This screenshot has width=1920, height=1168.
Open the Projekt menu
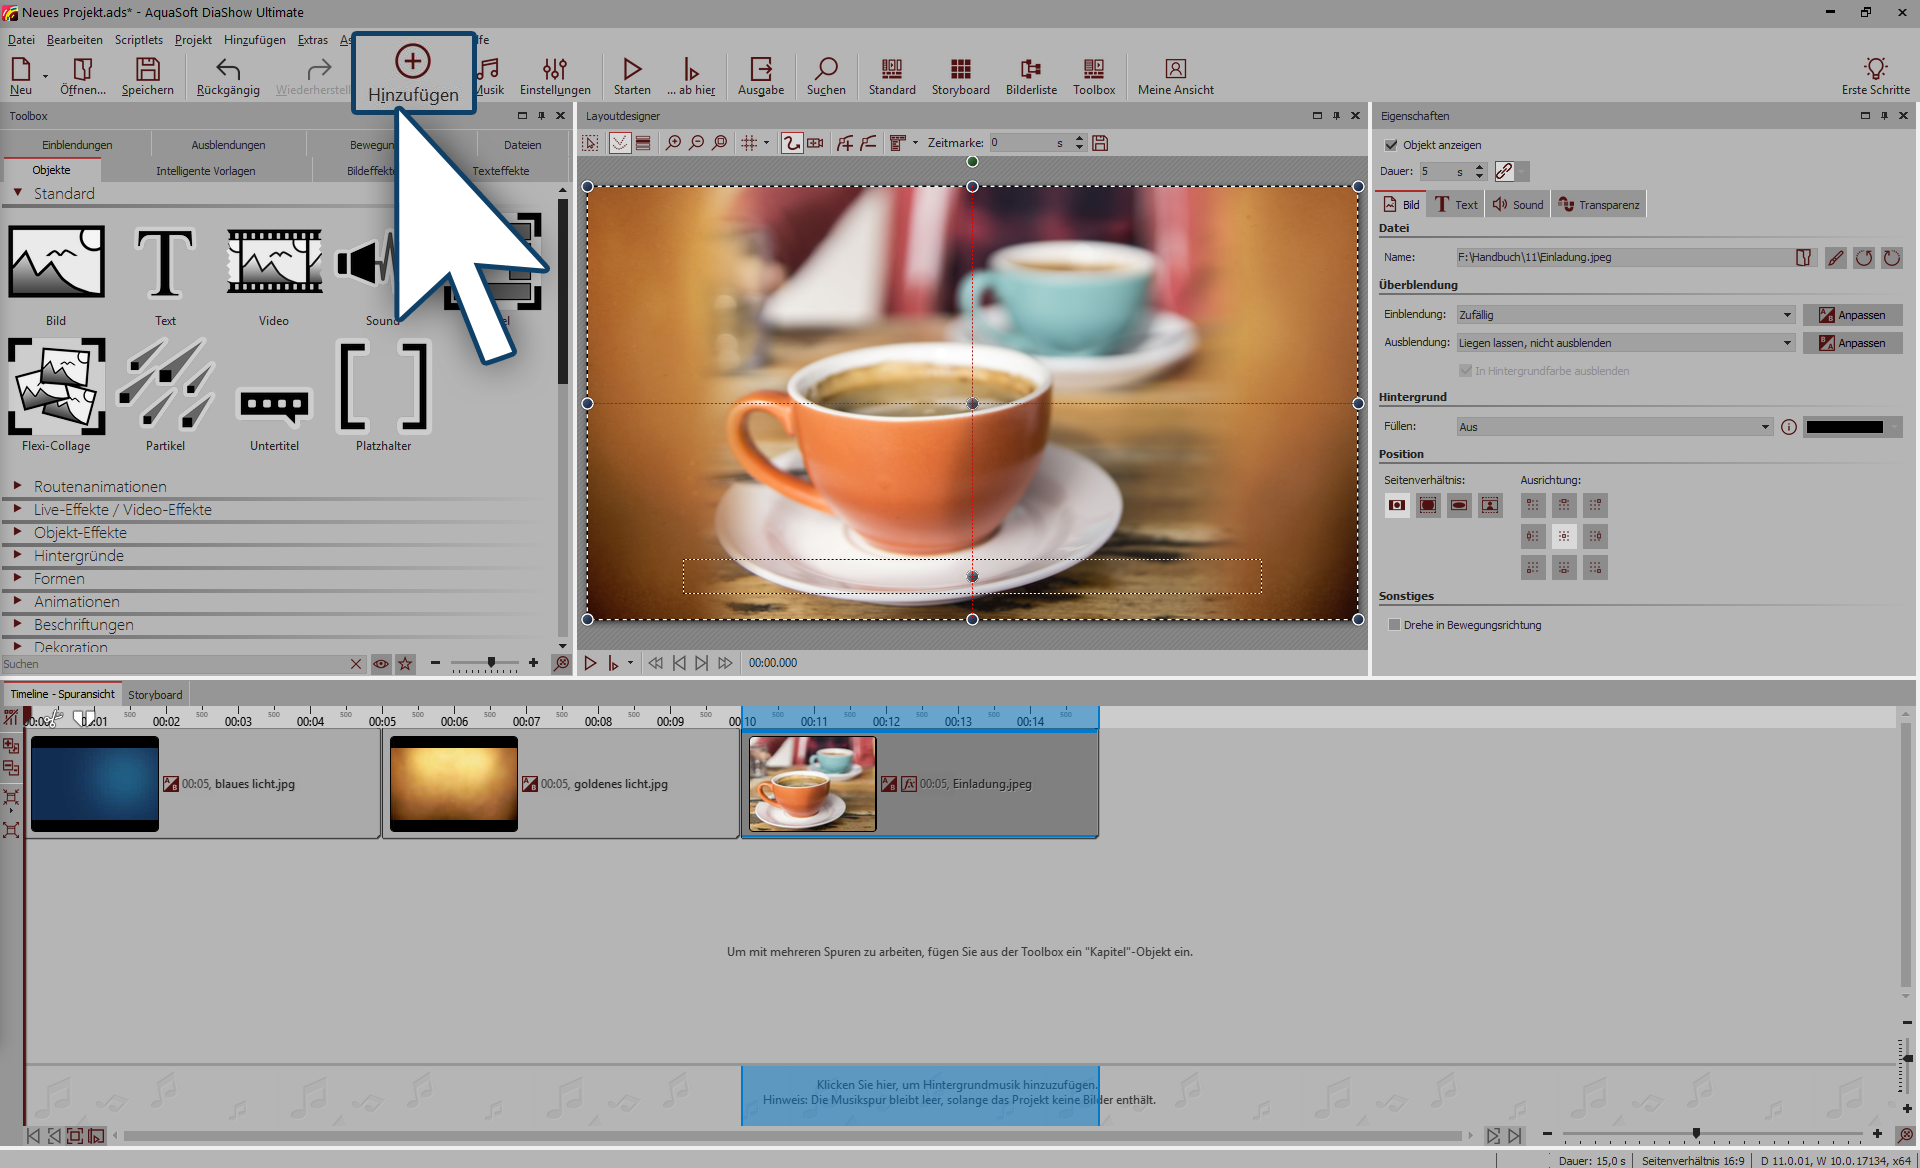click(193, 40)
